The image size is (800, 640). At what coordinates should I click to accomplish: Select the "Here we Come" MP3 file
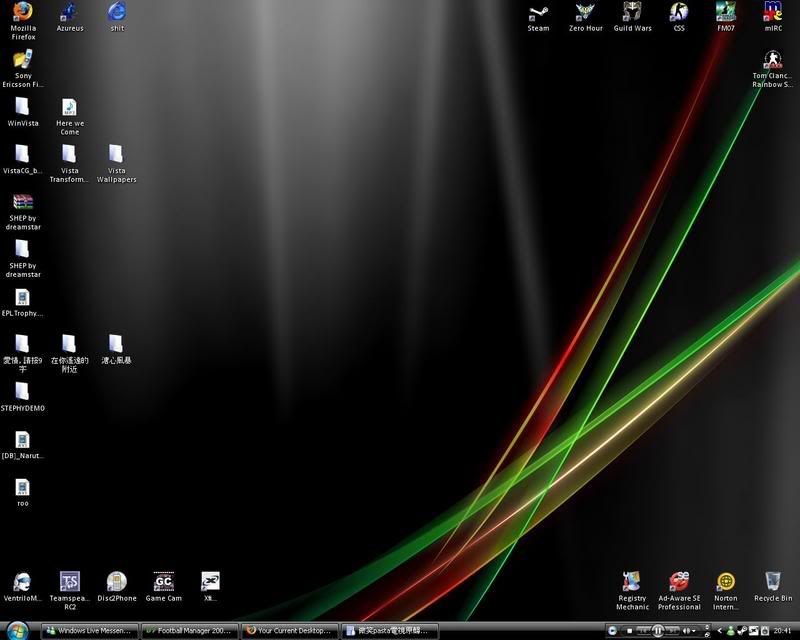pyautogui.click(x=70, y=116)
